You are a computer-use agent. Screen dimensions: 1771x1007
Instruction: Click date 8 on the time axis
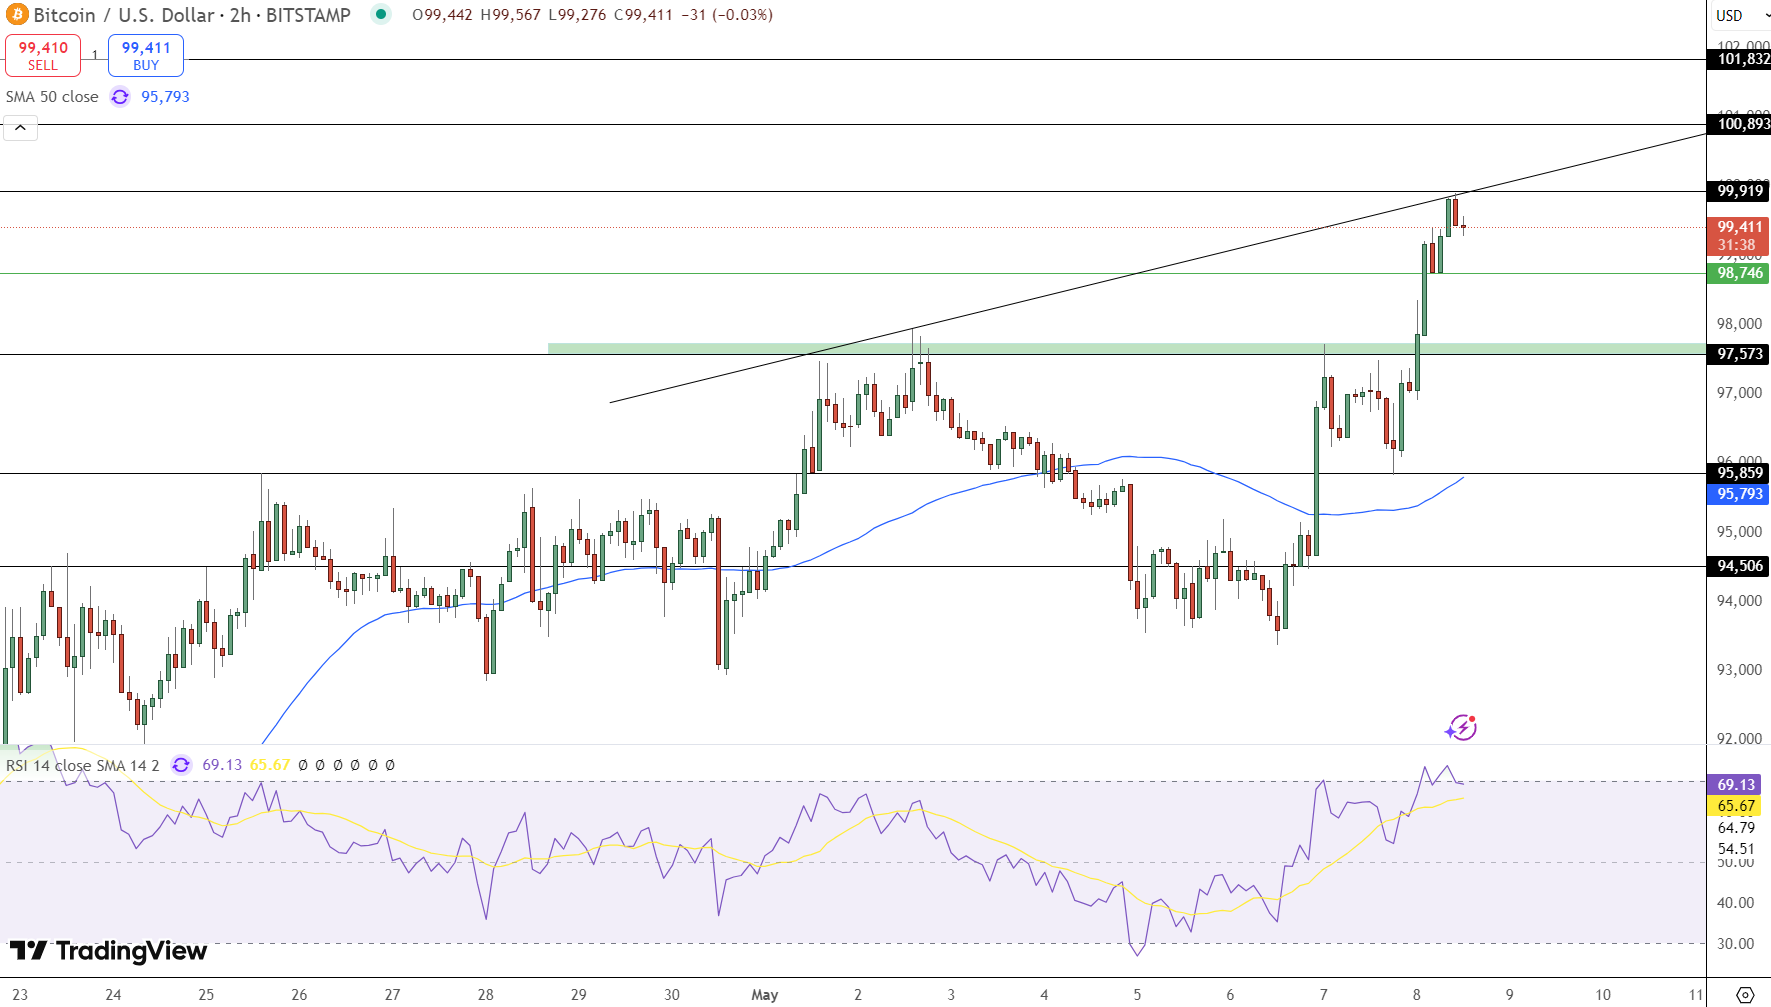[1416, 995]
